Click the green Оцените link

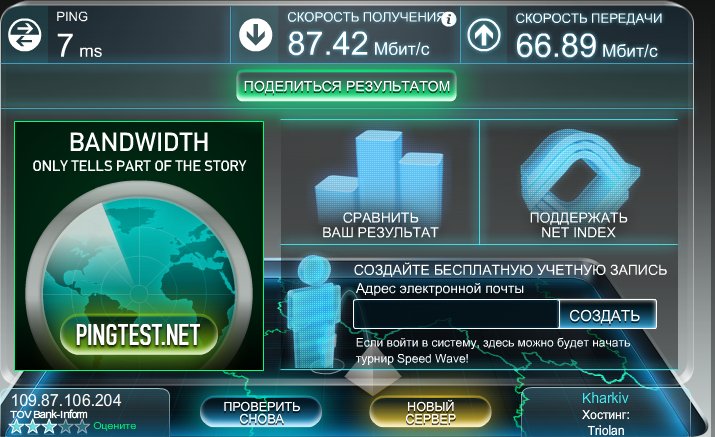click(x=115, y=427)
